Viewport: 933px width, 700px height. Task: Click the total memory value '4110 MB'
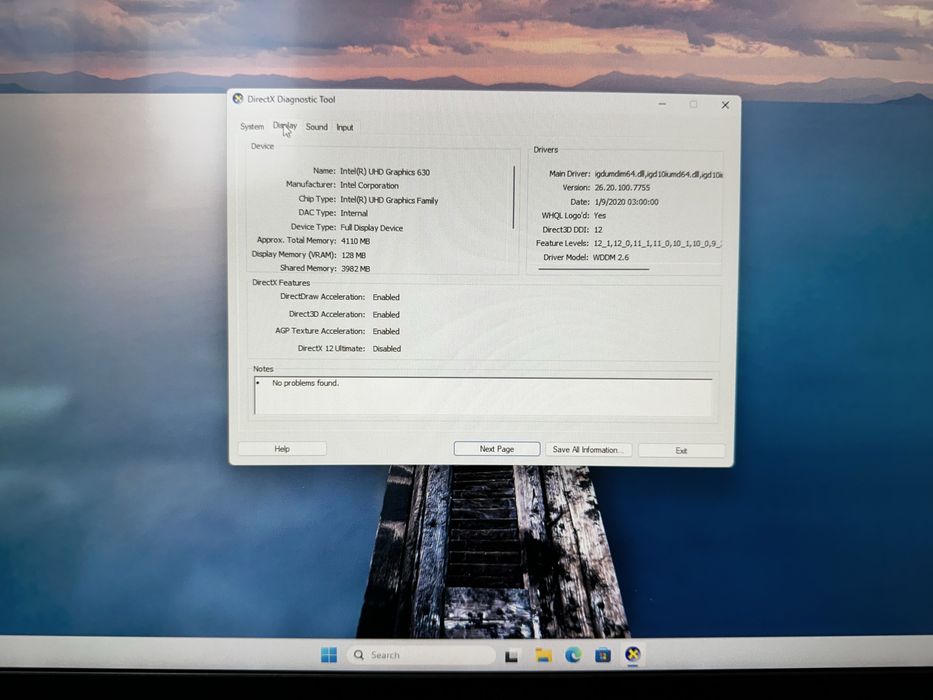355,241
